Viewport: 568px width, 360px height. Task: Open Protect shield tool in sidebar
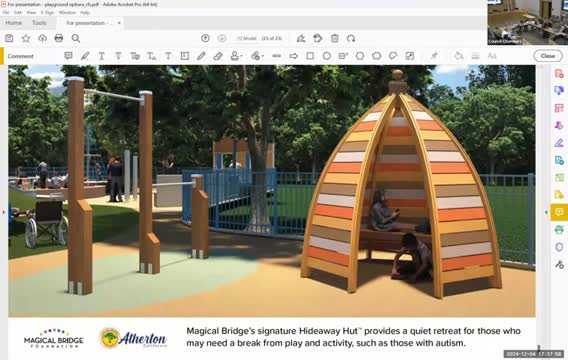point(559,247)
